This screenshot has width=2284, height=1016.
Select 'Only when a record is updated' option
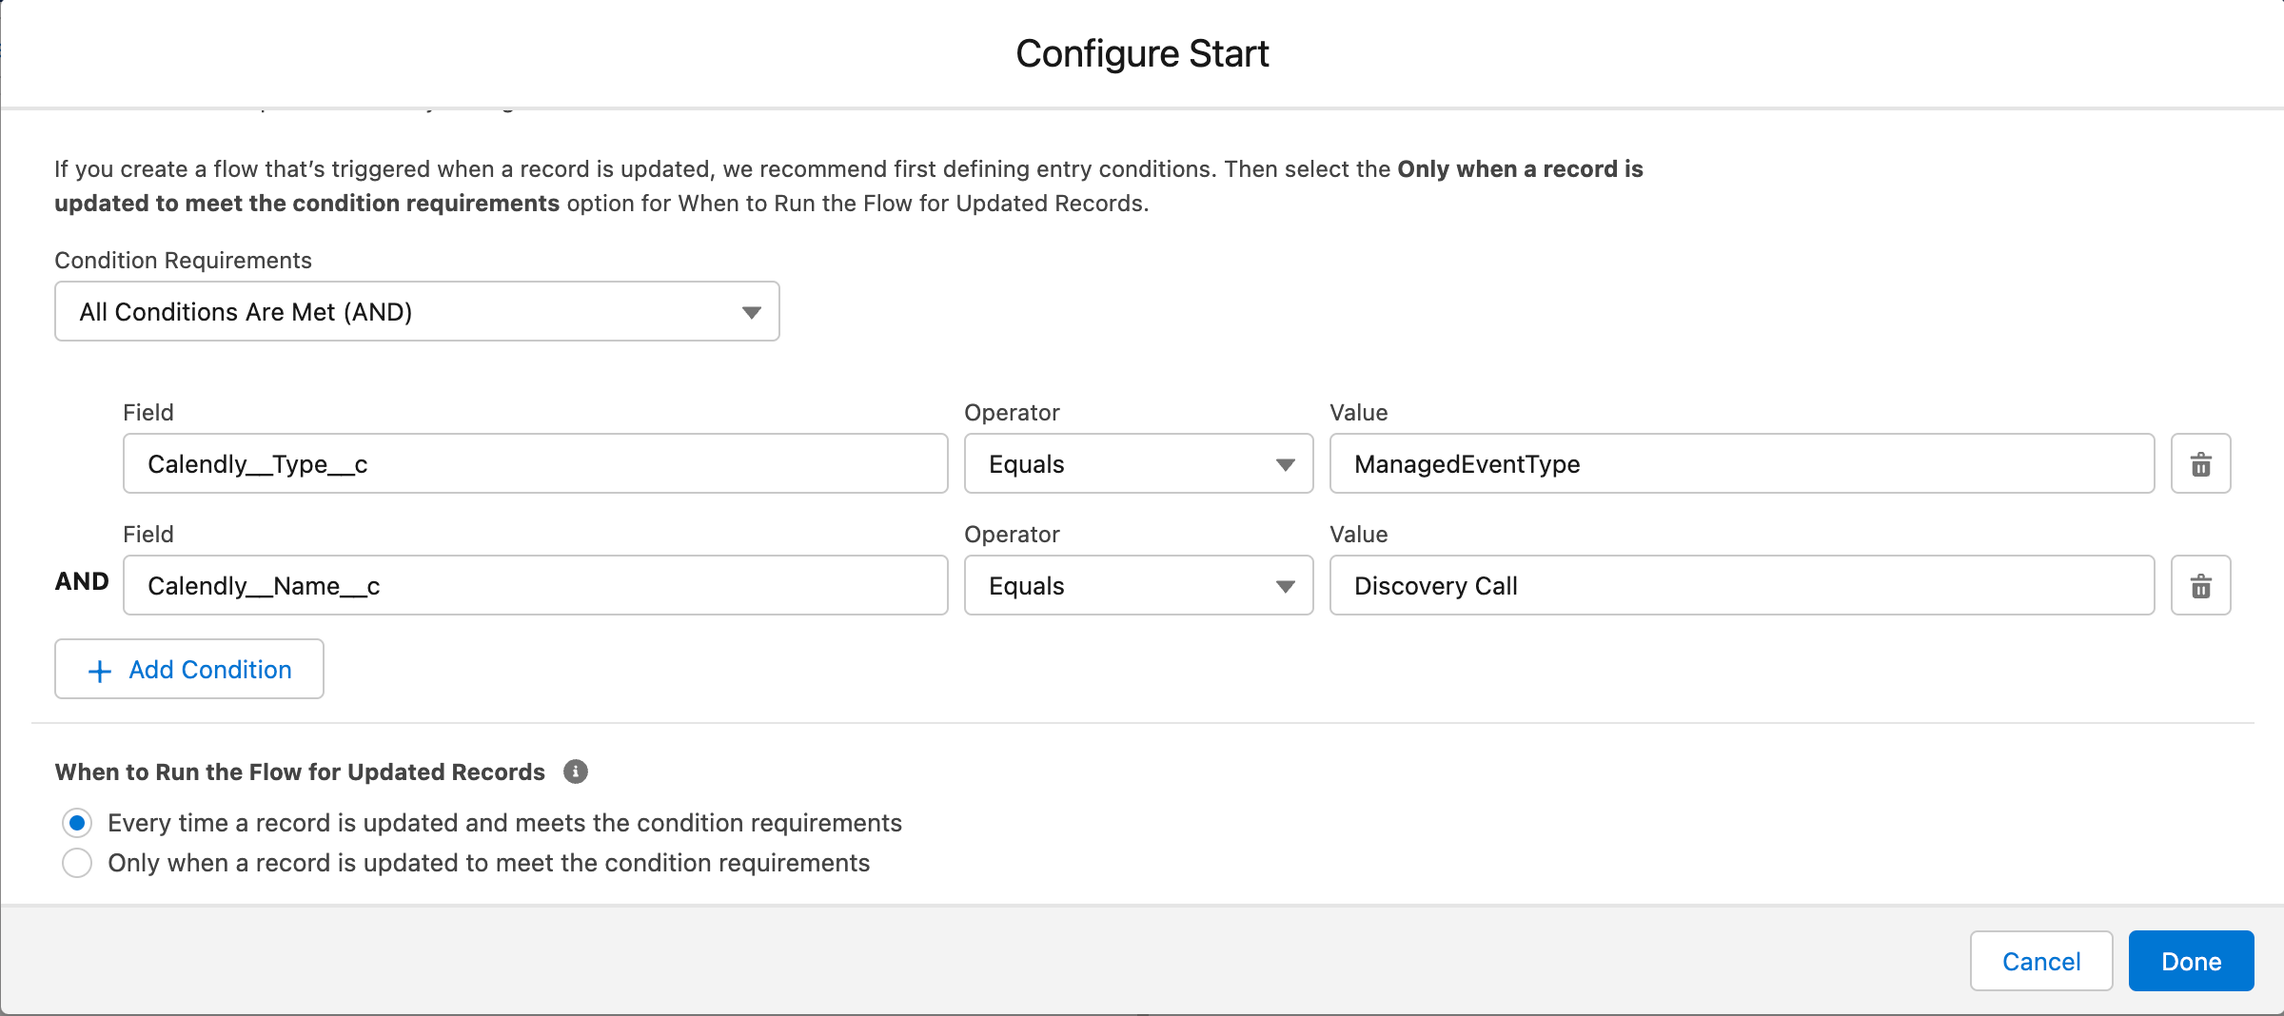(77, 863)
